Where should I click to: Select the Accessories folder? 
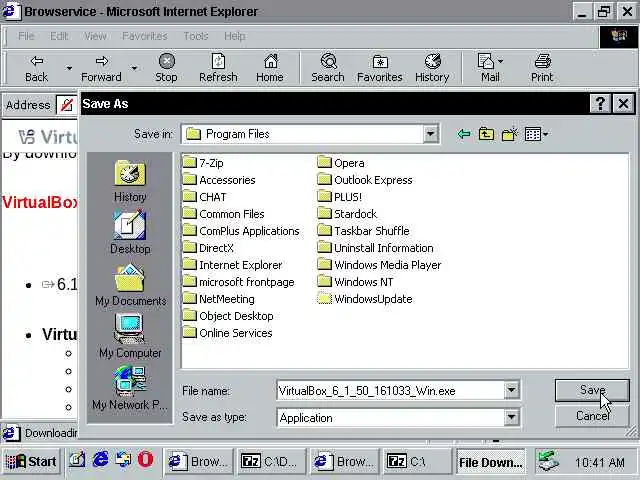coord(219,180)
